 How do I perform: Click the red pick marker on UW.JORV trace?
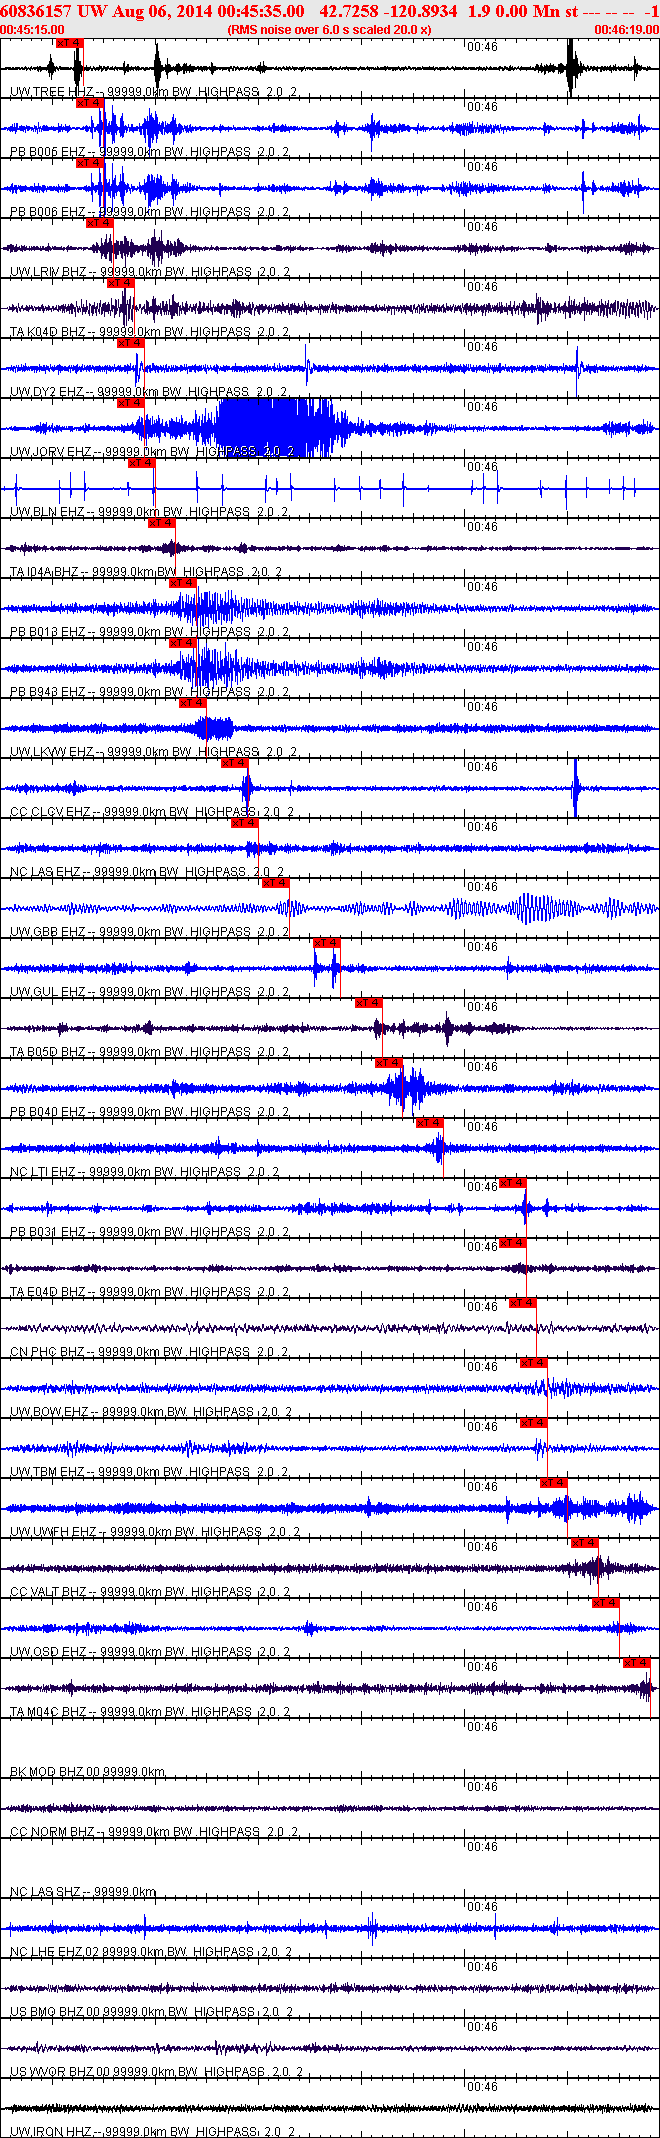(131, 403)
